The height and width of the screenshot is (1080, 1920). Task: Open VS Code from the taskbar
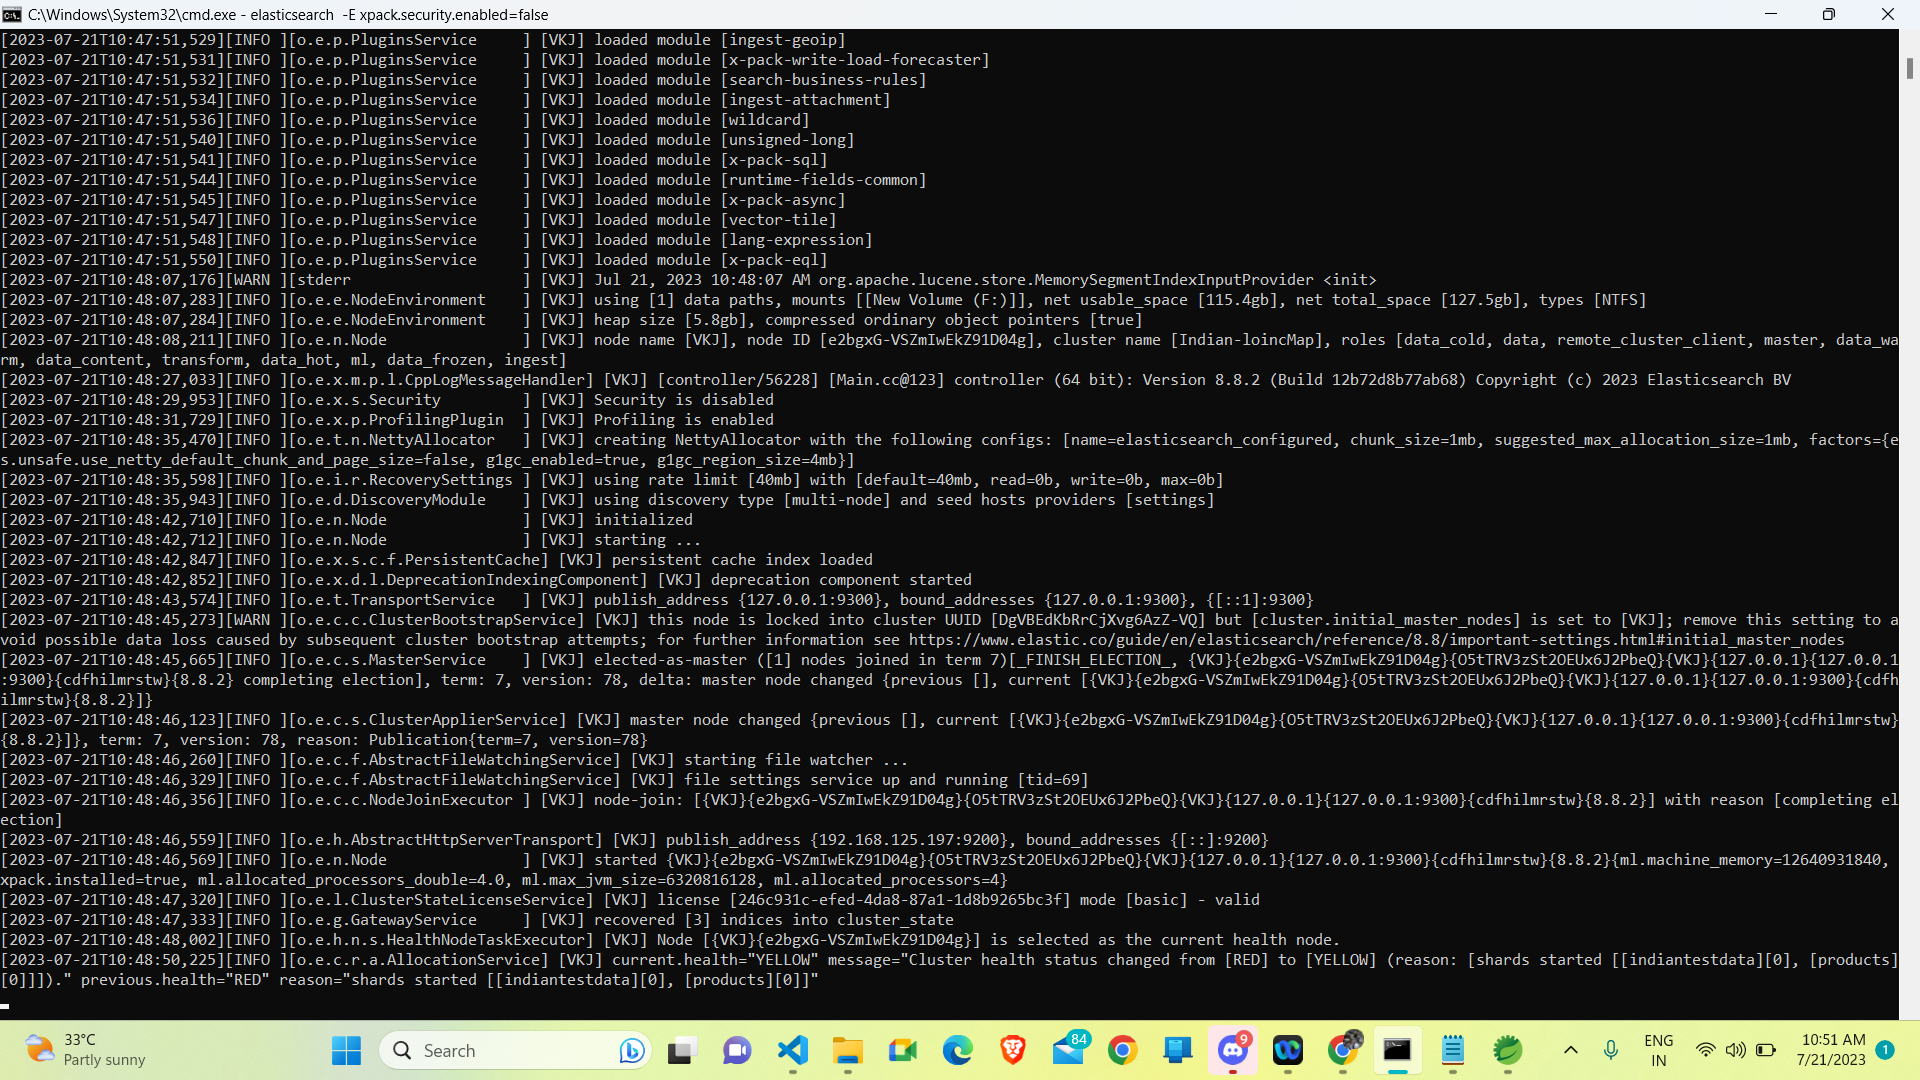(x=793, y=1050)
